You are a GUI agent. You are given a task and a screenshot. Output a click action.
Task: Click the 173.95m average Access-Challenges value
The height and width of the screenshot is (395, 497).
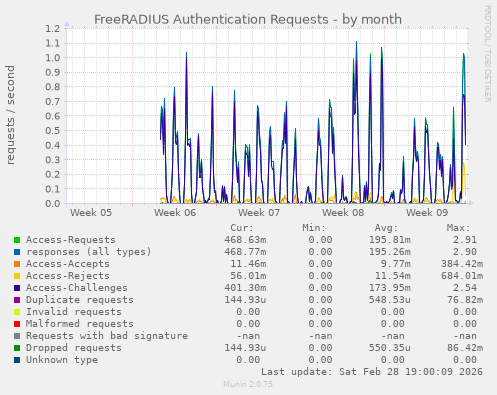click(390, 288)
